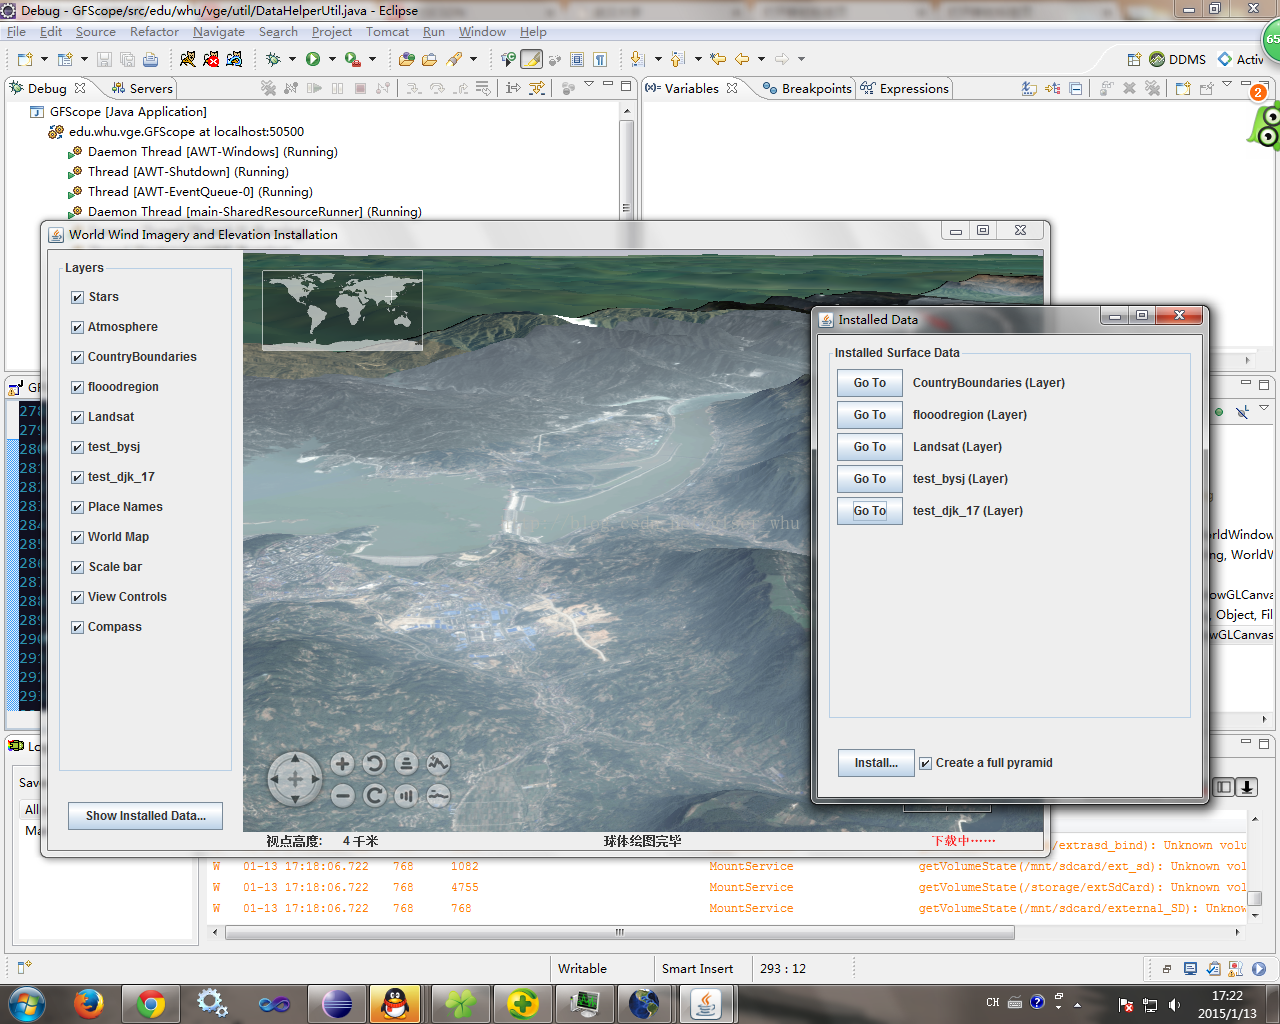Increase vertical exaggeration terrain control
Image resolution: width=1280 pixels, height=1024 pixels.
click(x=438, y=764)
